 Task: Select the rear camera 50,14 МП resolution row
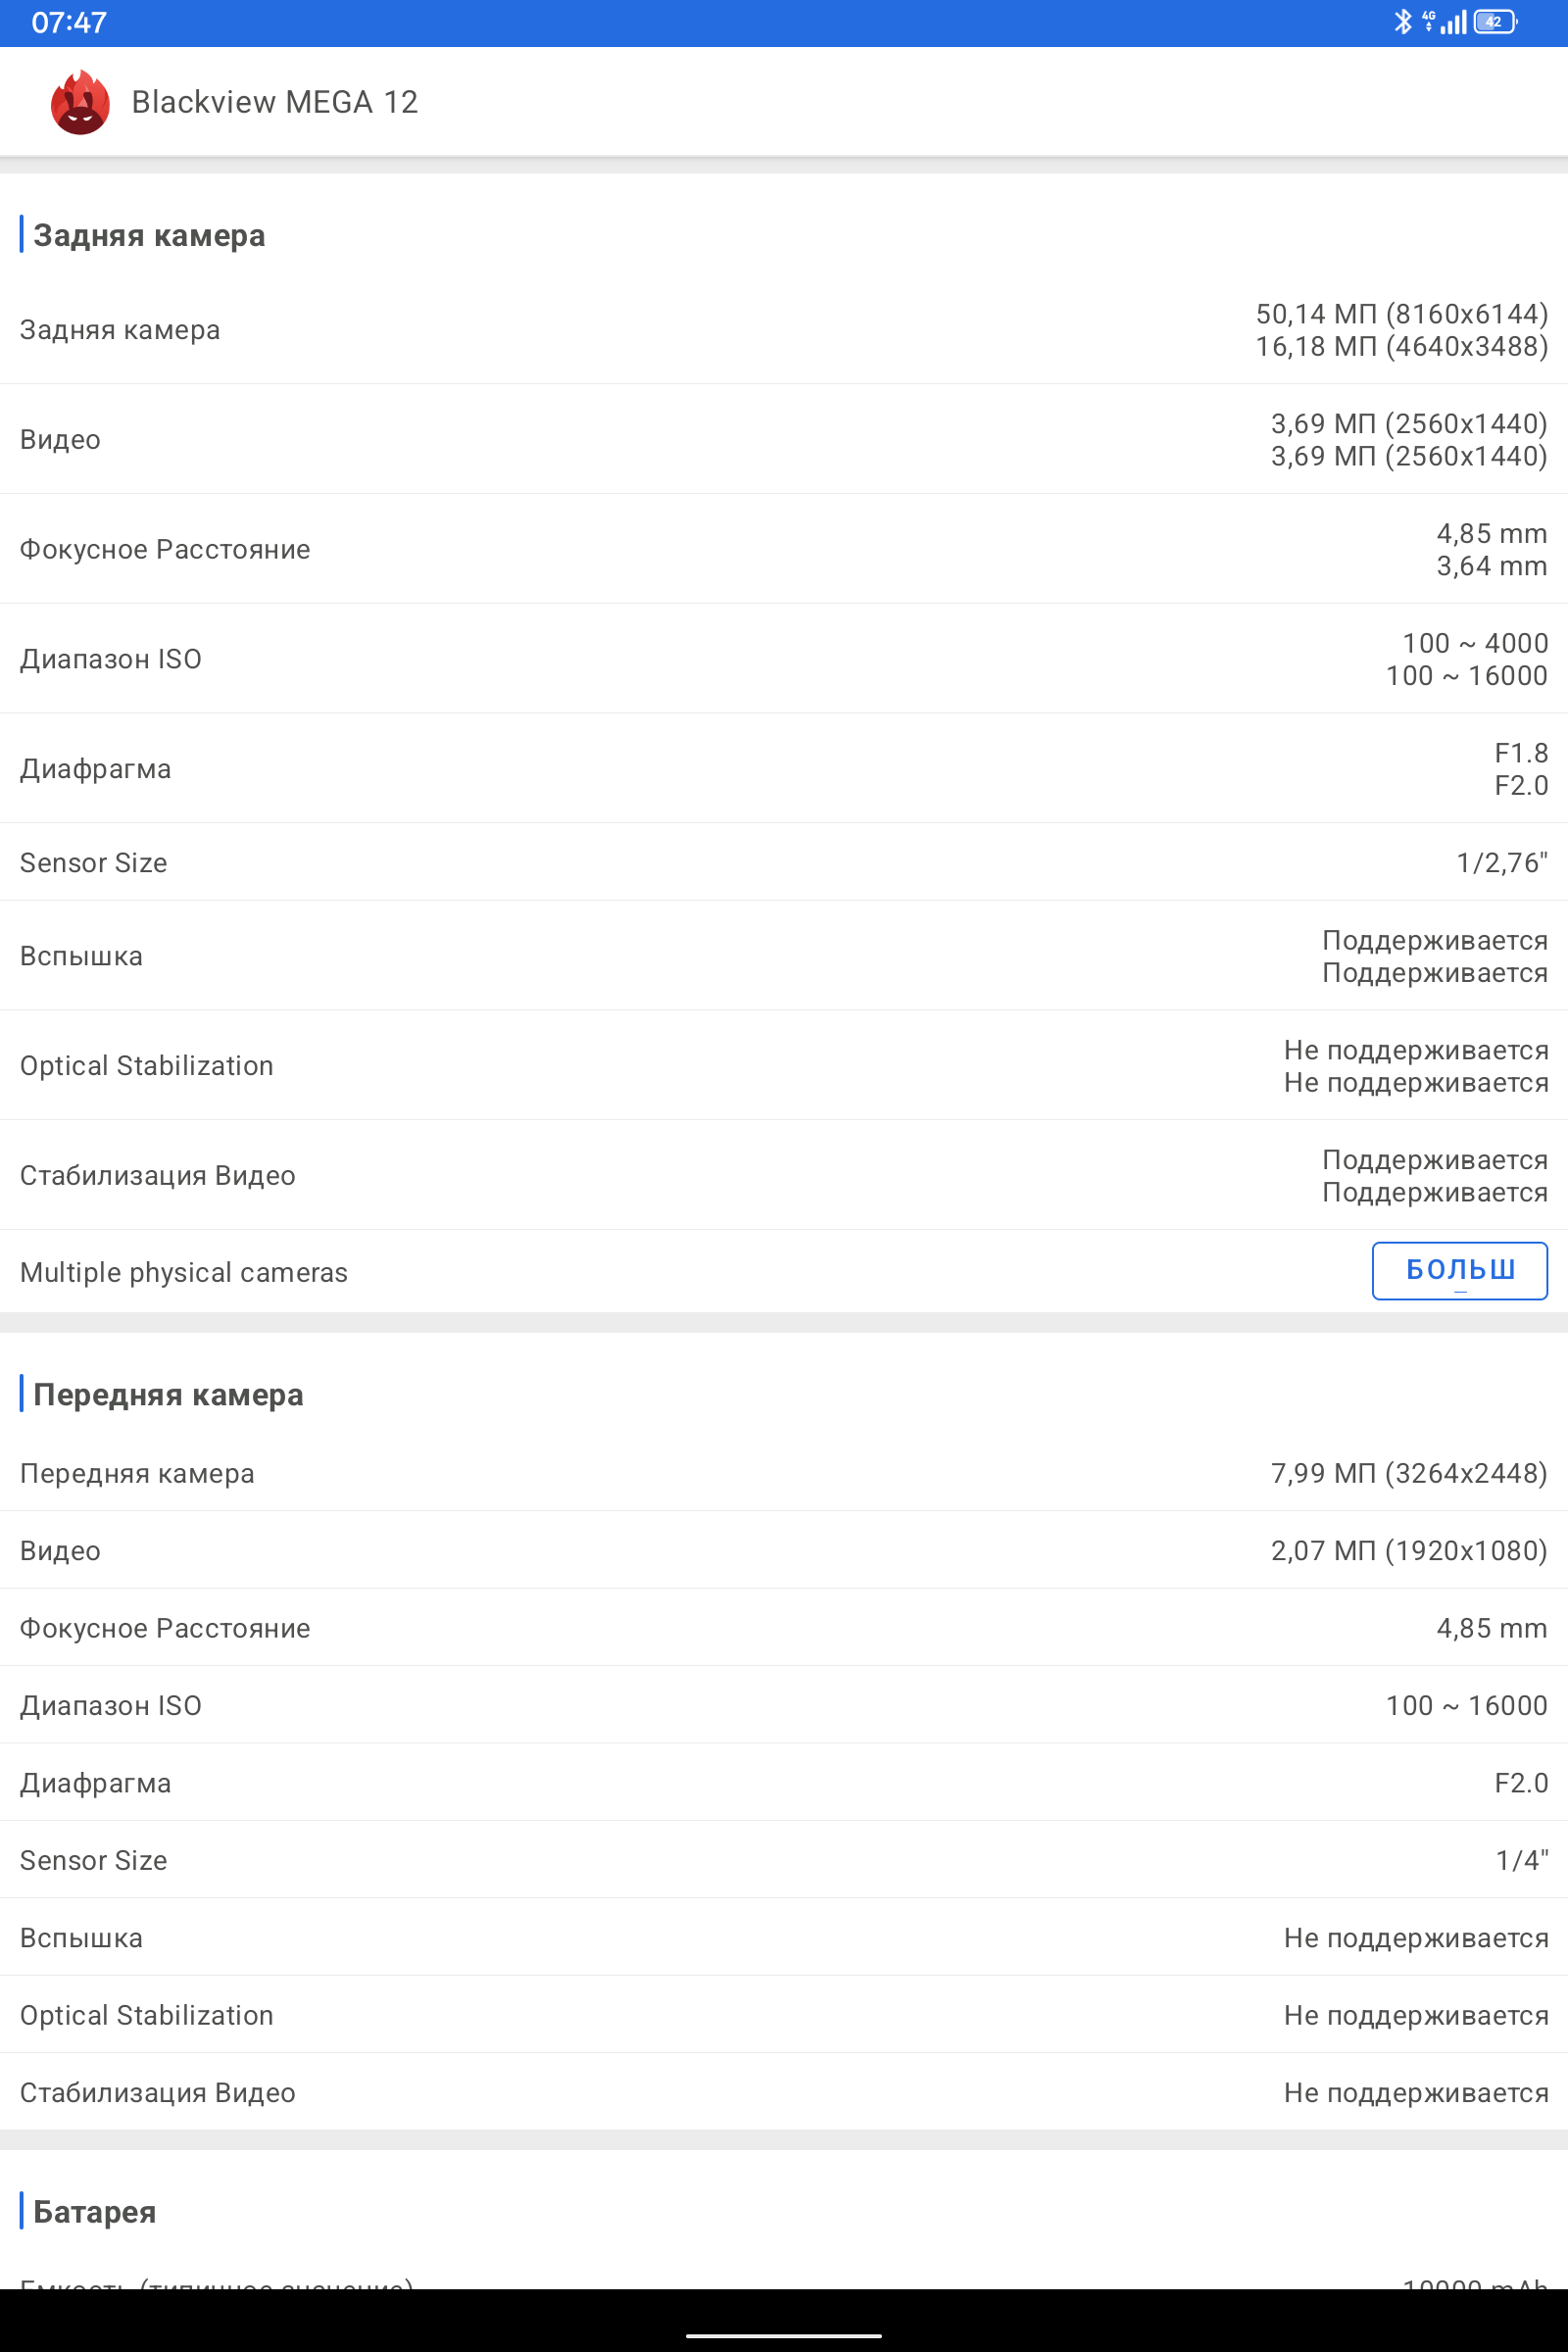pos(784,330)
